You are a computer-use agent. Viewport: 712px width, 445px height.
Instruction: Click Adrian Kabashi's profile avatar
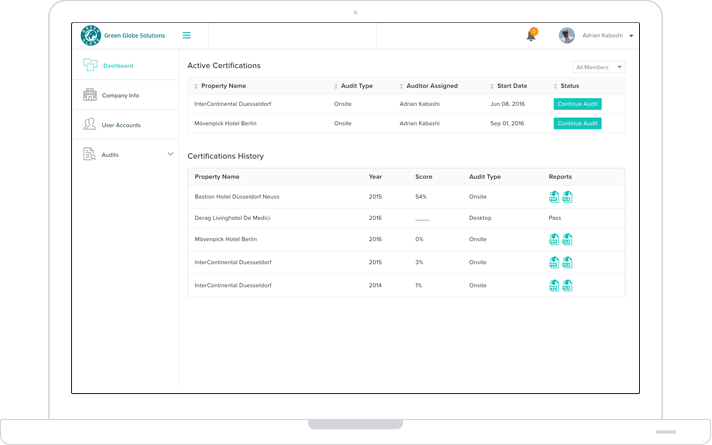(x=567, y=35)
